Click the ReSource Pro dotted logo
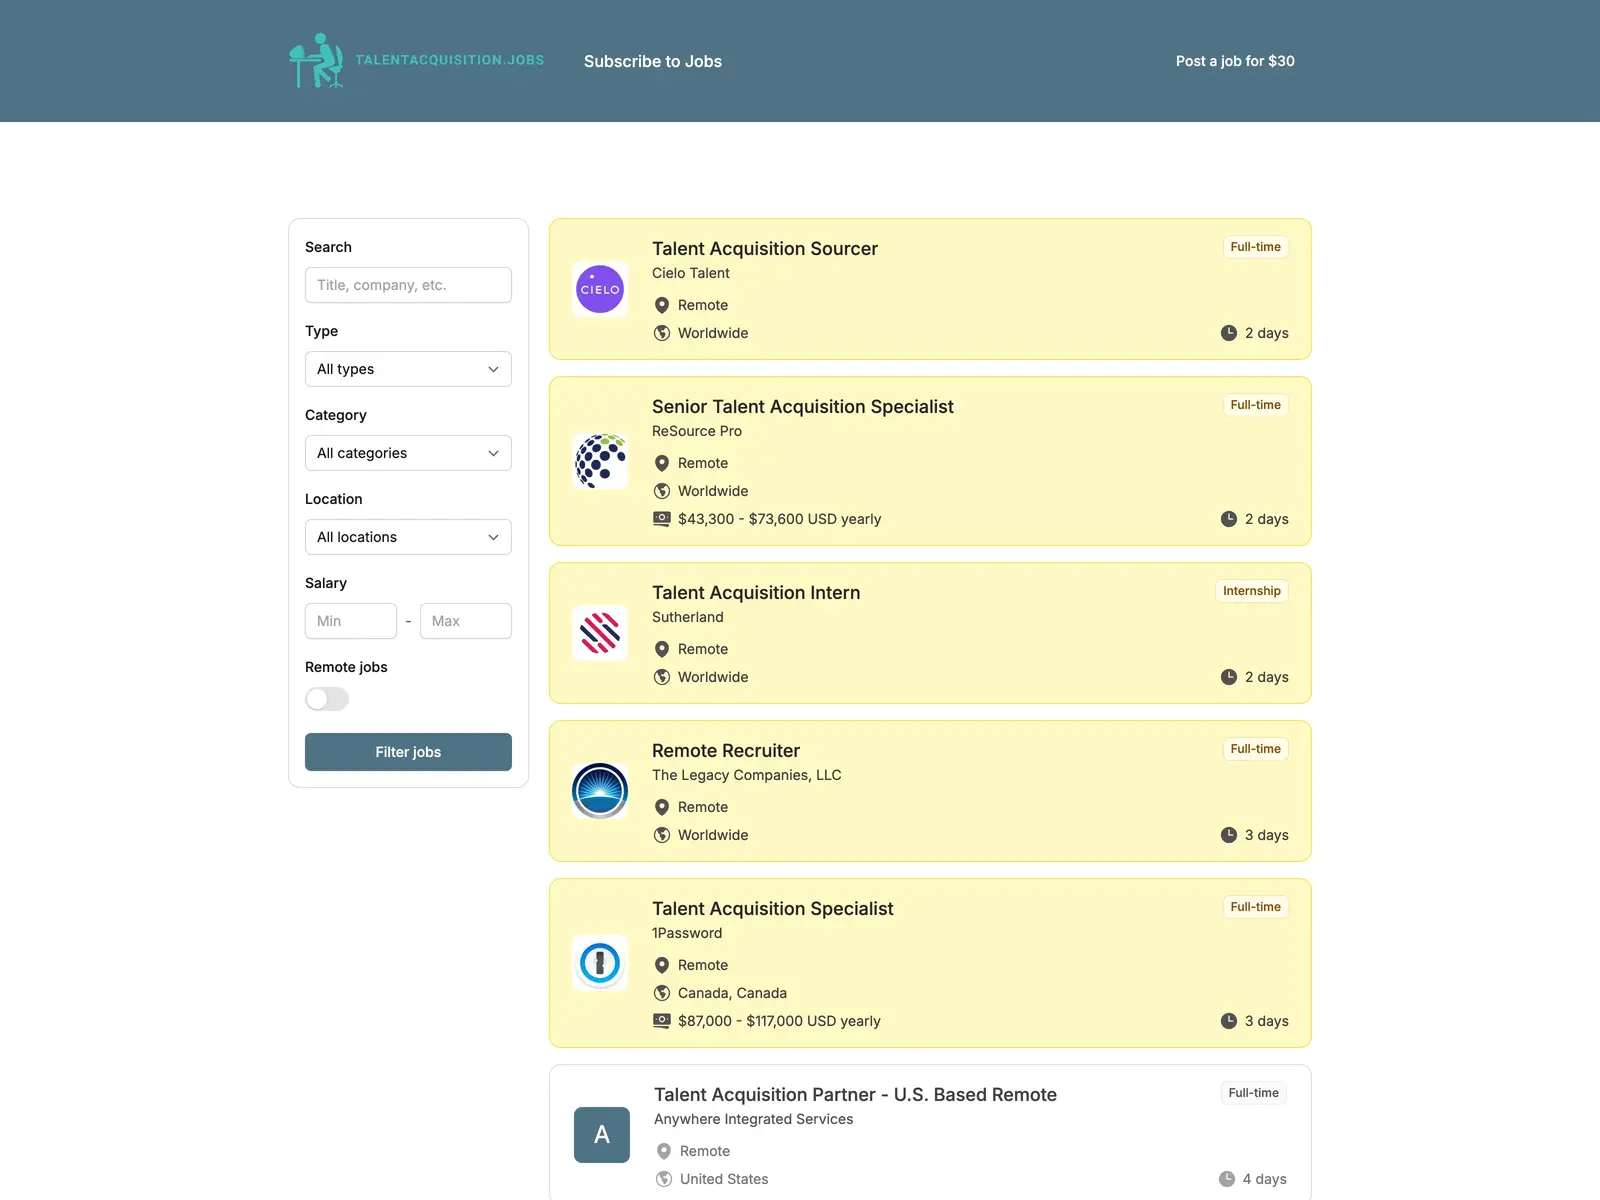 tap(600, 461)
